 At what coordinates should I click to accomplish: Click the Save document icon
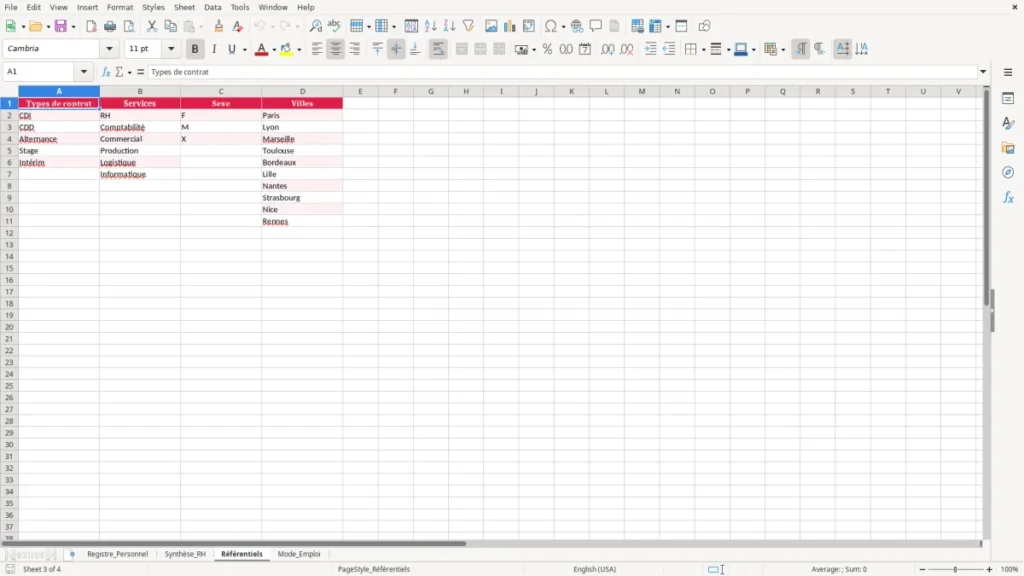(61, 26)
